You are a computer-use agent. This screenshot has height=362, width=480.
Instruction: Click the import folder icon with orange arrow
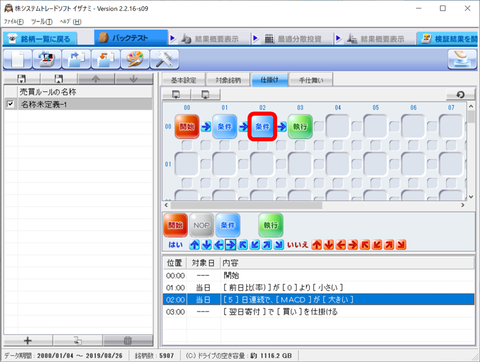[106, 59]
